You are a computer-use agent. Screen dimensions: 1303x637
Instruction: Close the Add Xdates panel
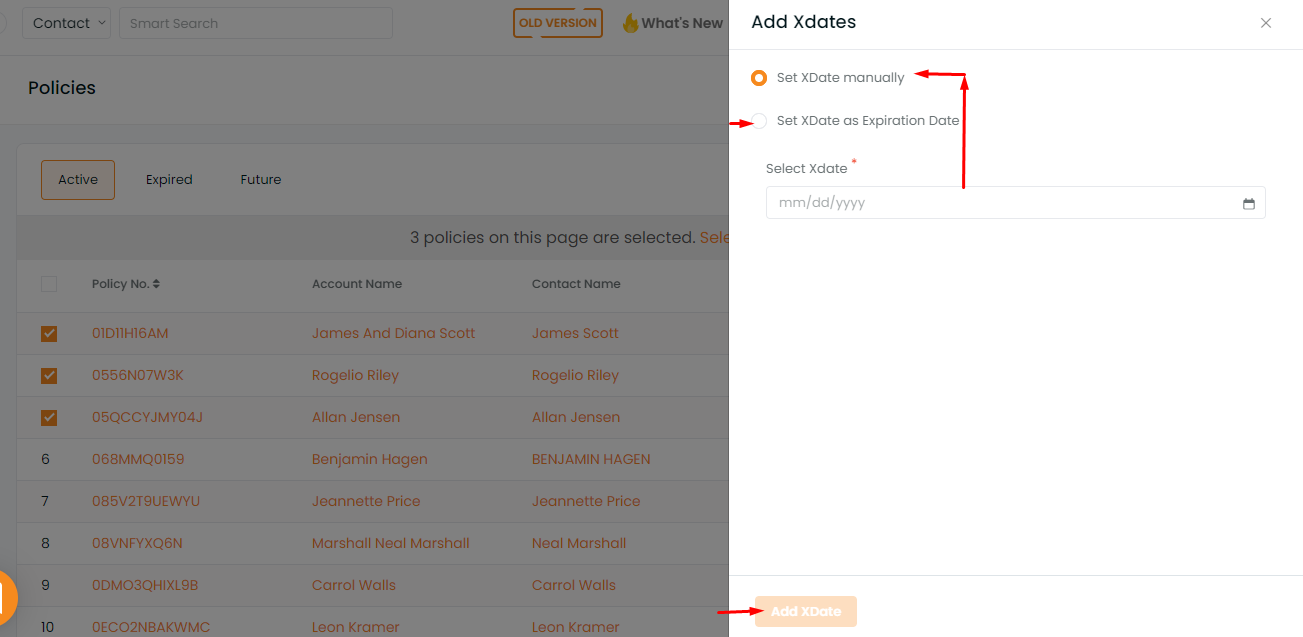coord(1266,23)
